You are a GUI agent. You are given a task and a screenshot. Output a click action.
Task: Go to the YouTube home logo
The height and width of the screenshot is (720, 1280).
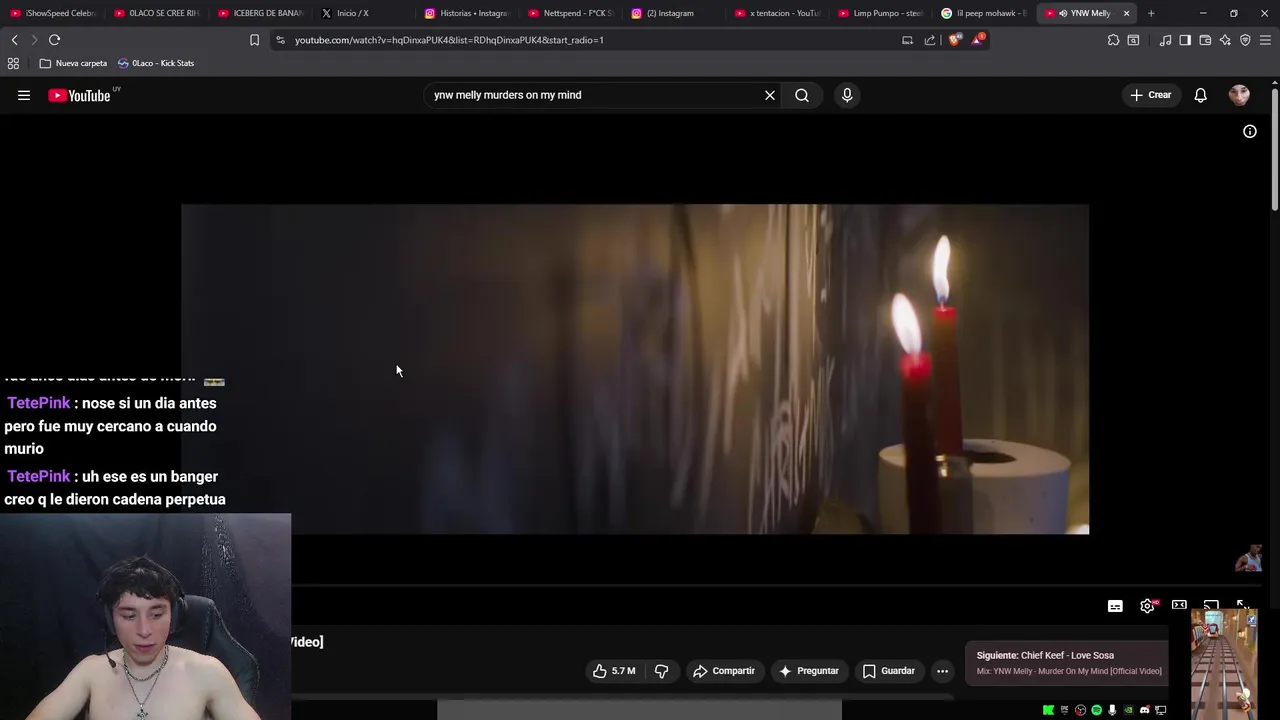79,95
